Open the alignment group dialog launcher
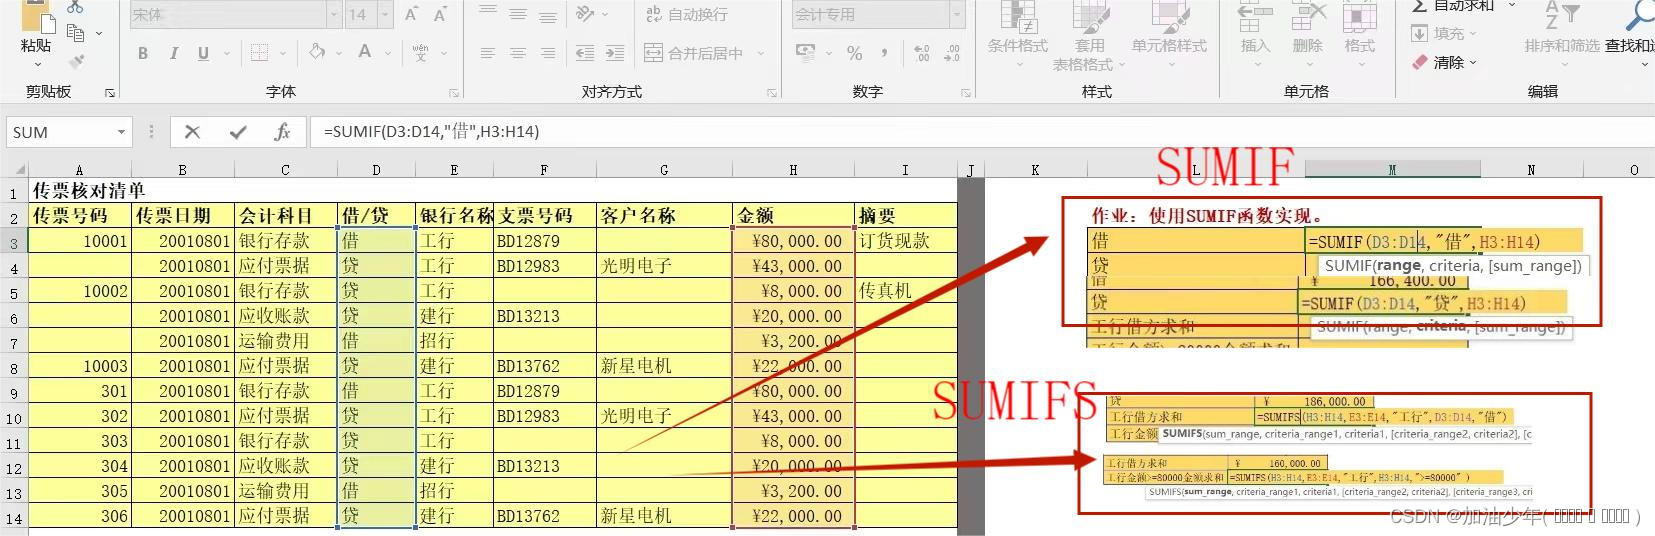The image size is (1655, 536). pyautogui.click(x=772, y=93)
